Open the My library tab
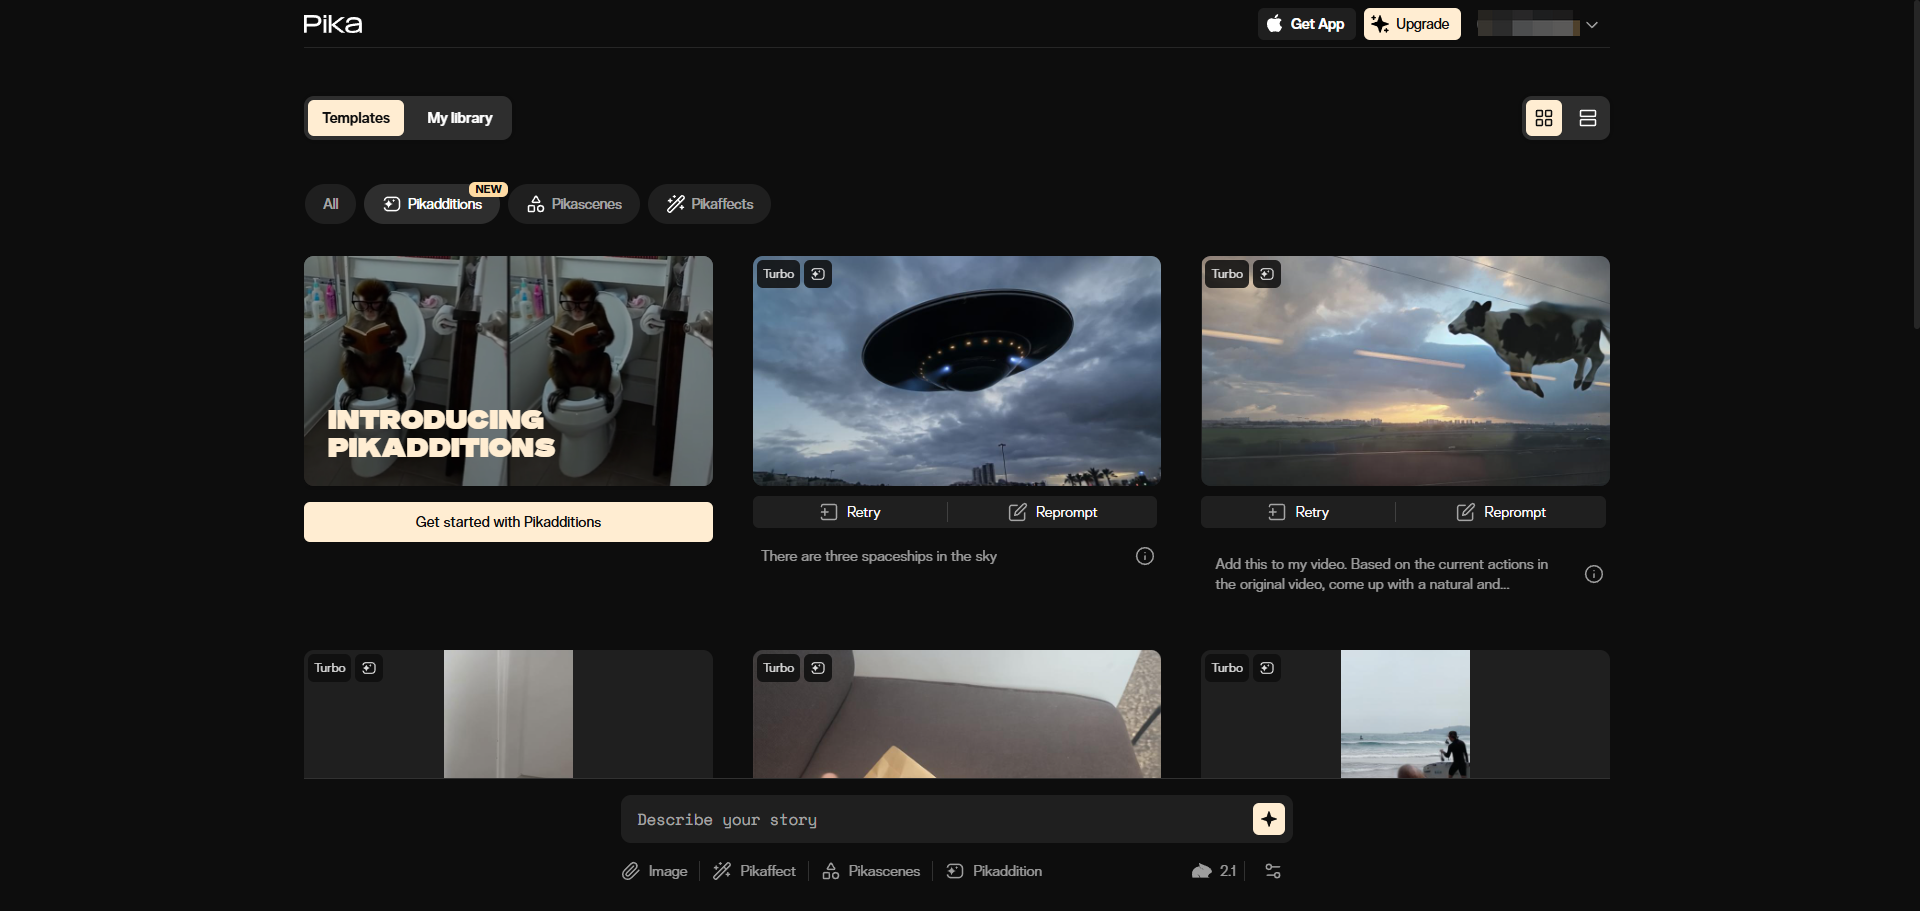This screenshot has height=911, width=1920. [x=460, y=118]
